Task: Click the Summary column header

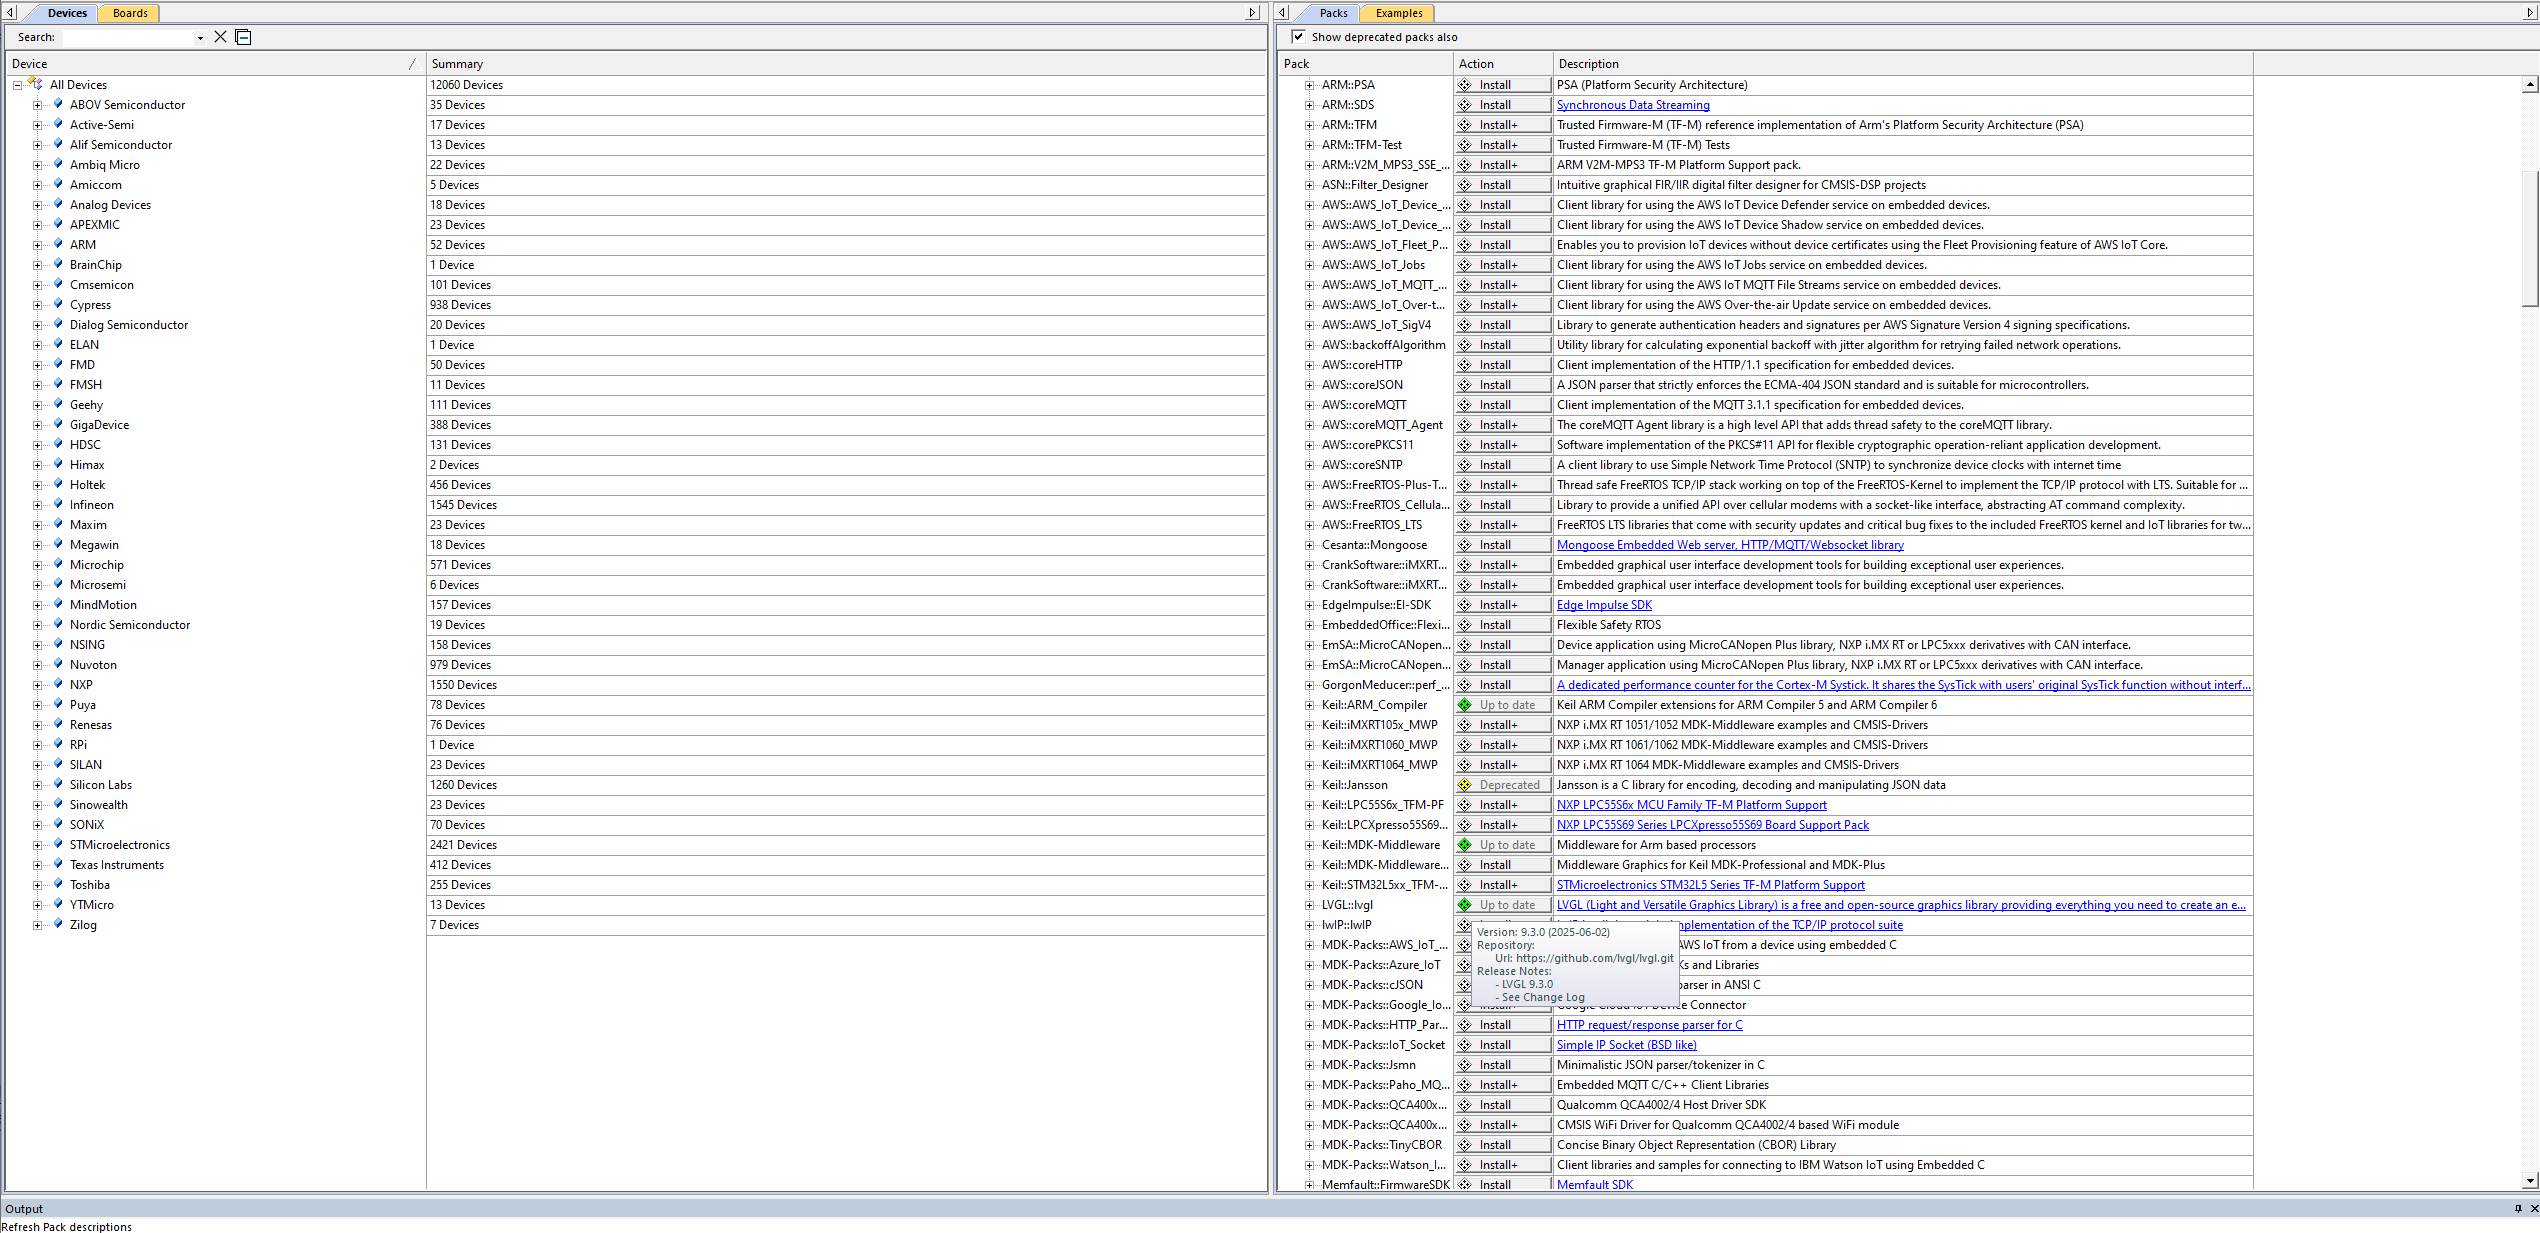Action: (845, 64)
